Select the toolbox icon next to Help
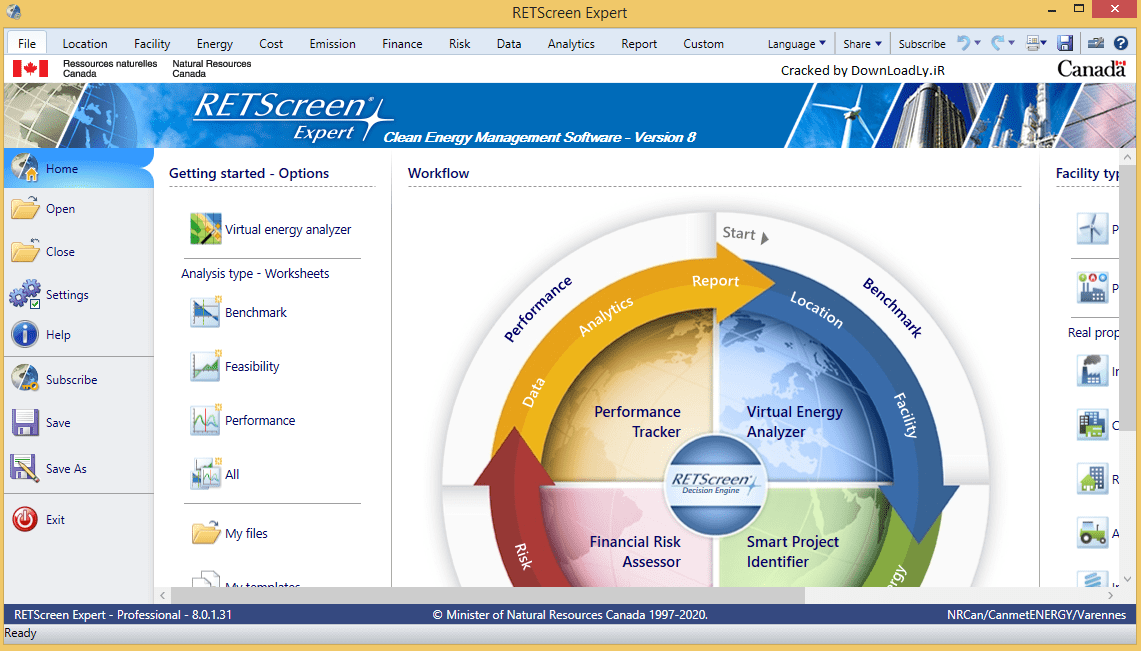The width and height of the screenshot is (1141, 651). 1095,42
